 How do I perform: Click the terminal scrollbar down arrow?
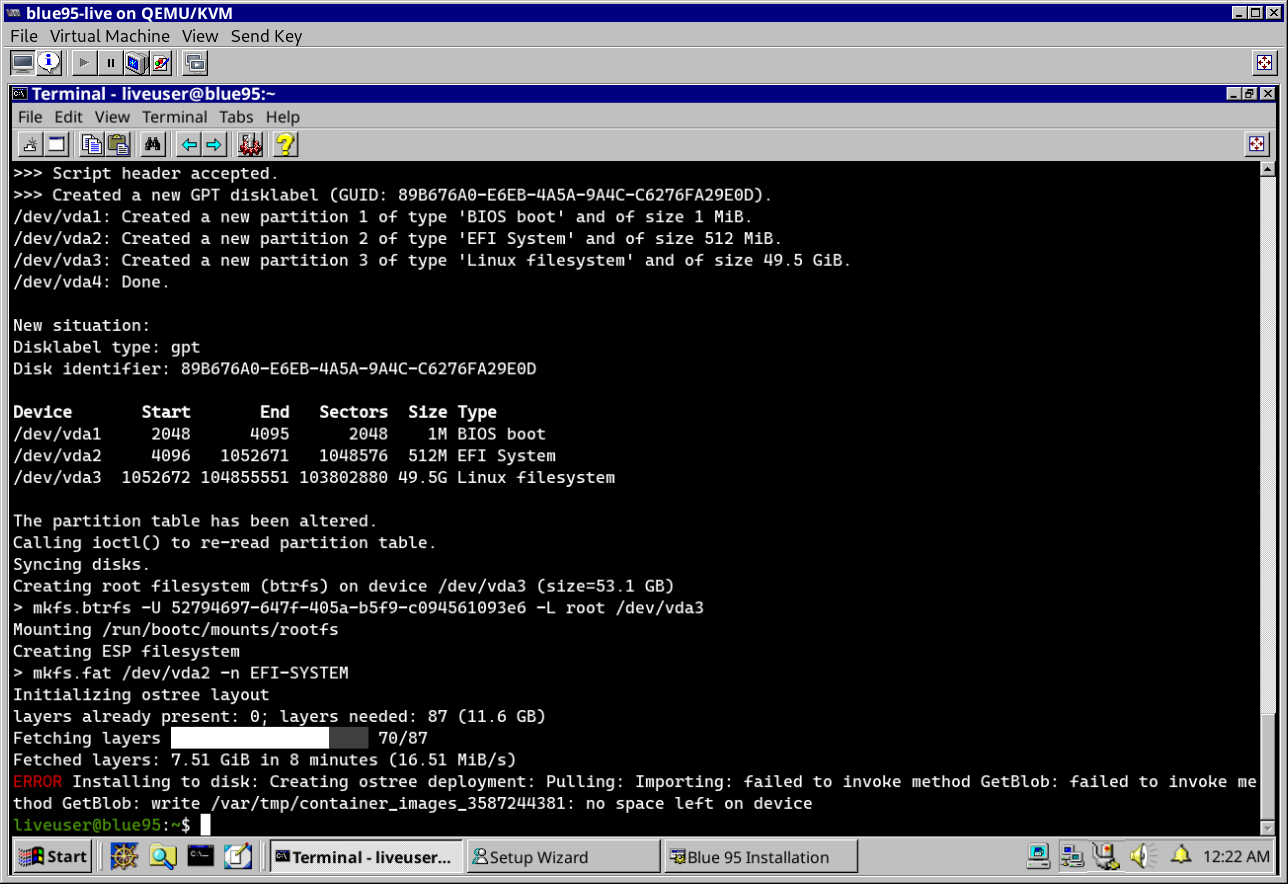(1268, 827)
